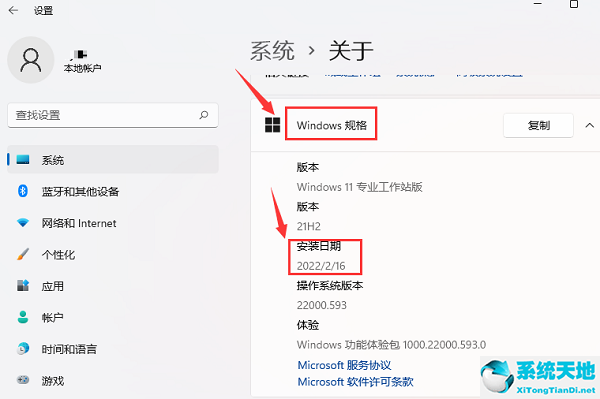Open Microsoft 软件许可条款 link
Viewport: 600px width, 399px height.
[355, 381]
